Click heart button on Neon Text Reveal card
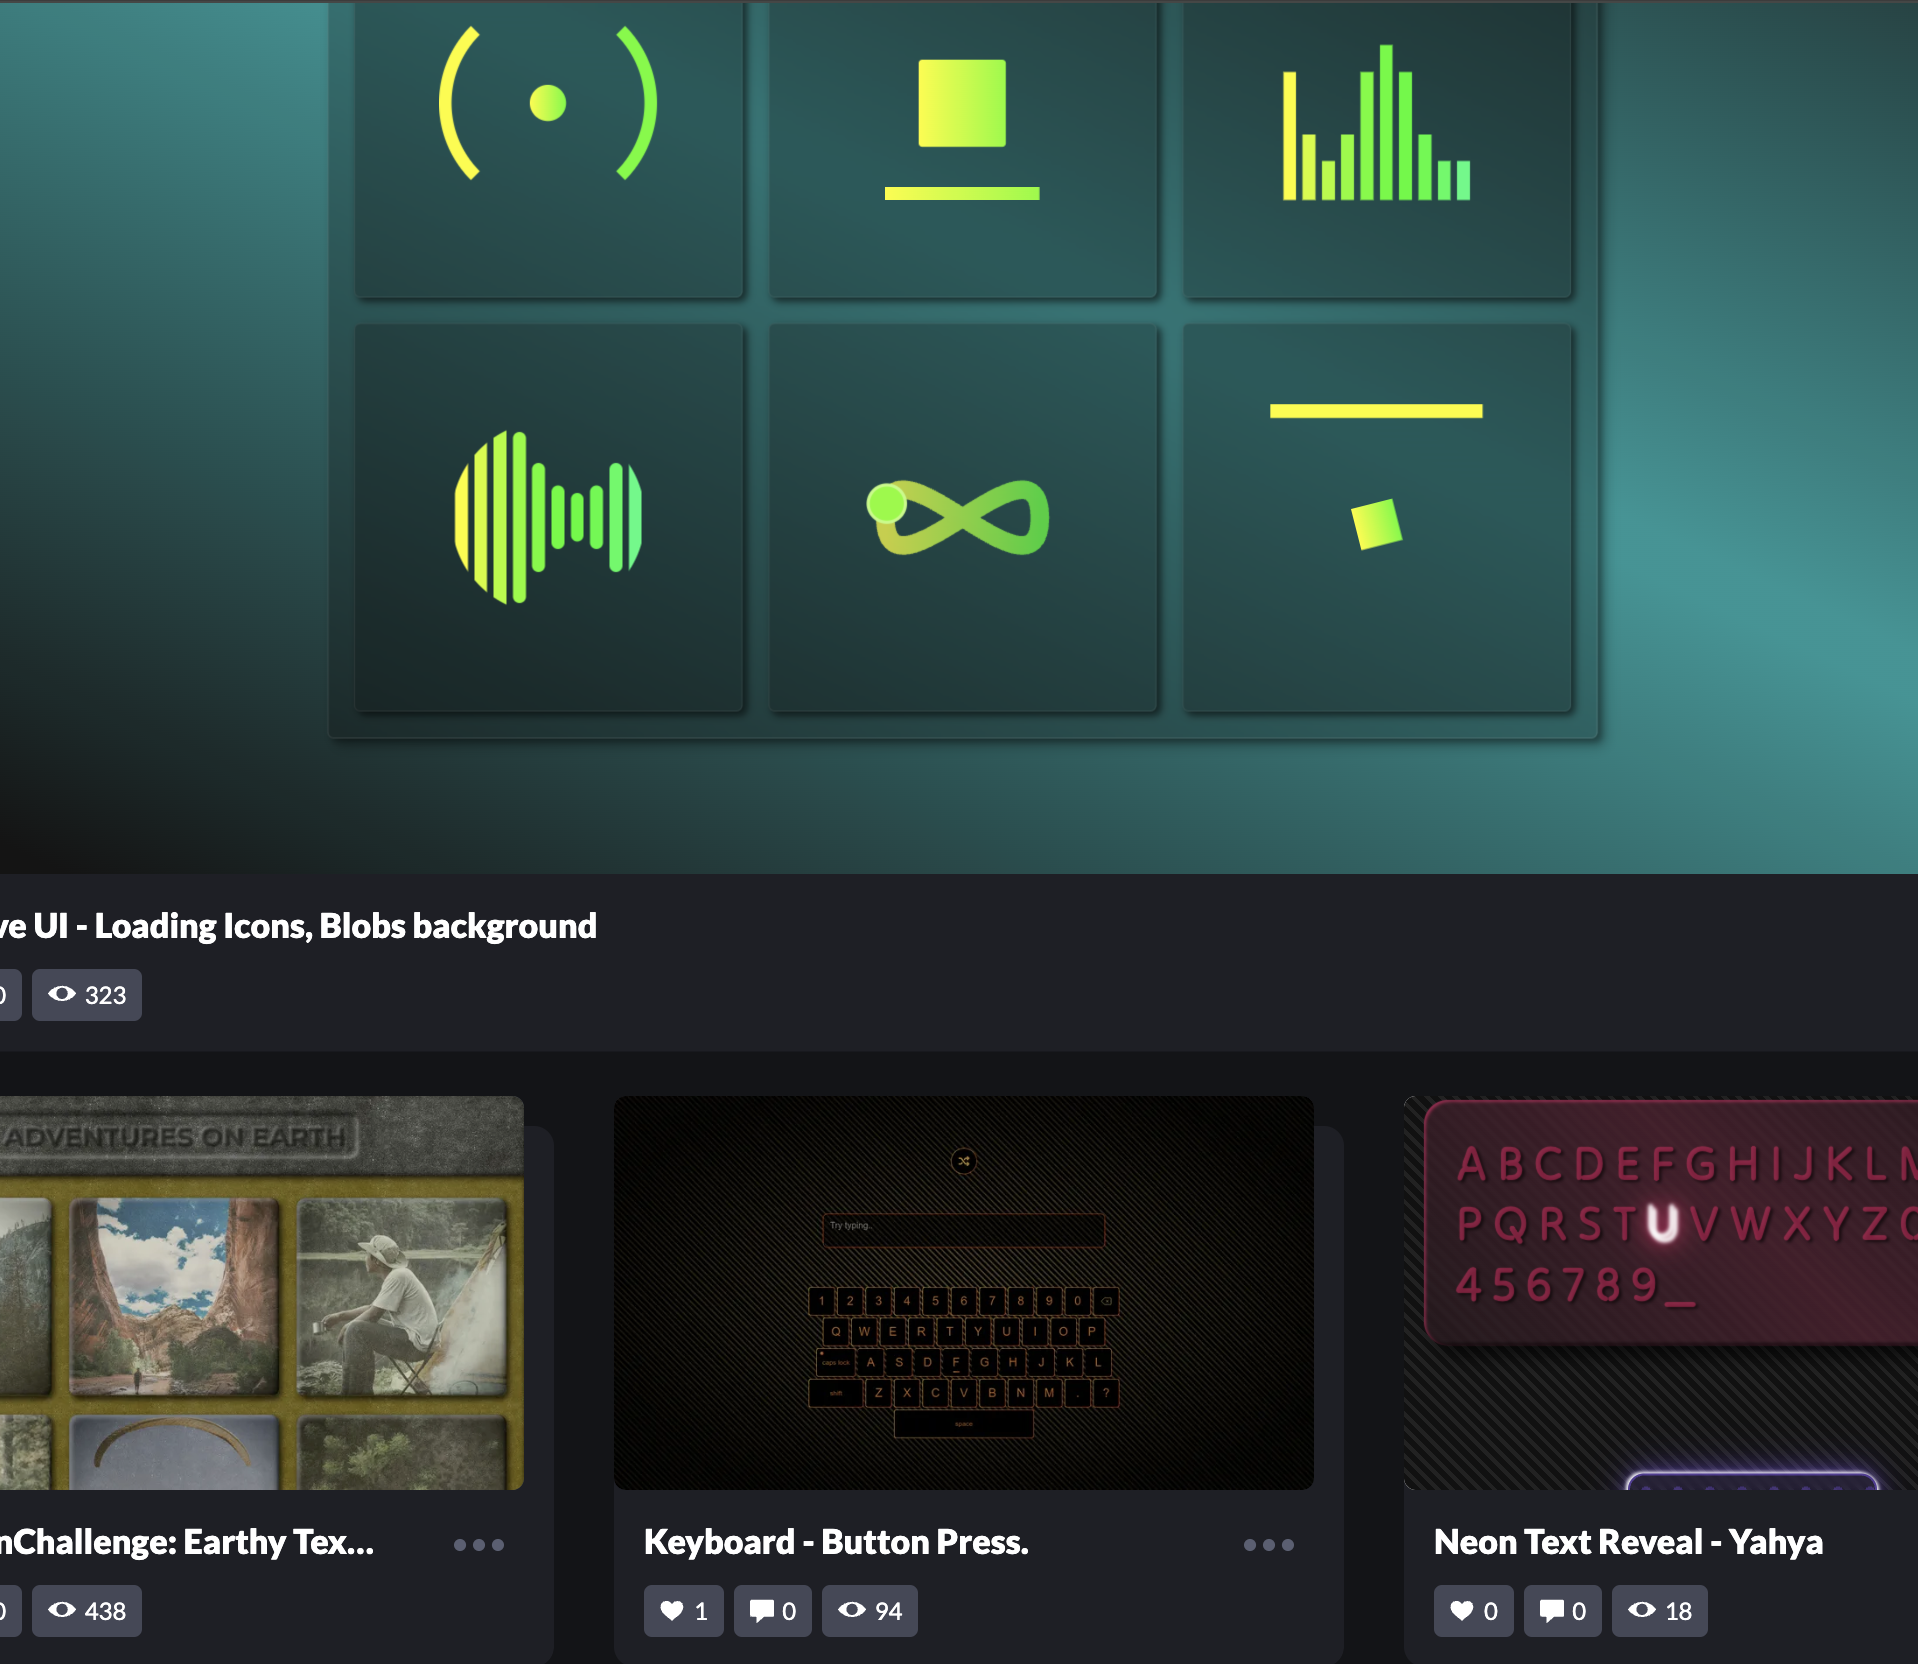 [x=1473, y=1611]
